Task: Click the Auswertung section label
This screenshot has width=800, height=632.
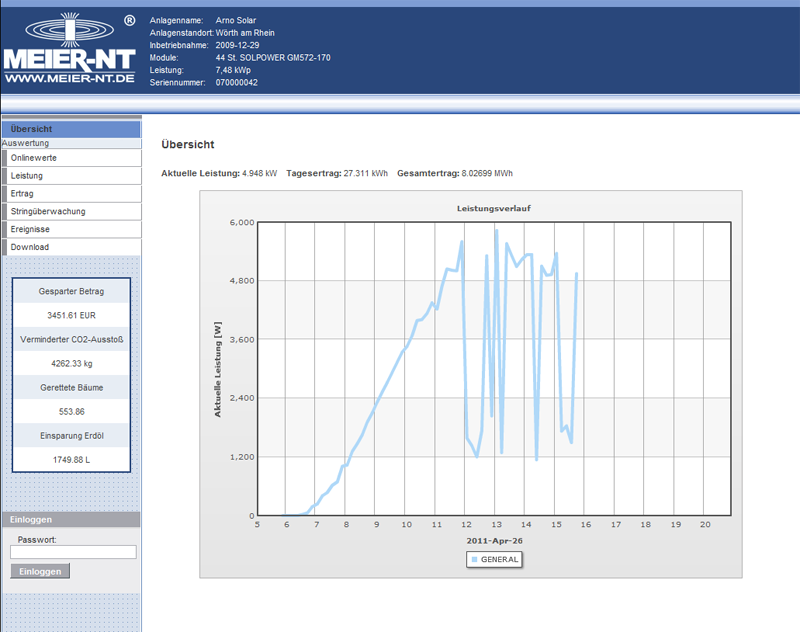Action: pyautogui.click(x=26, y=143)
